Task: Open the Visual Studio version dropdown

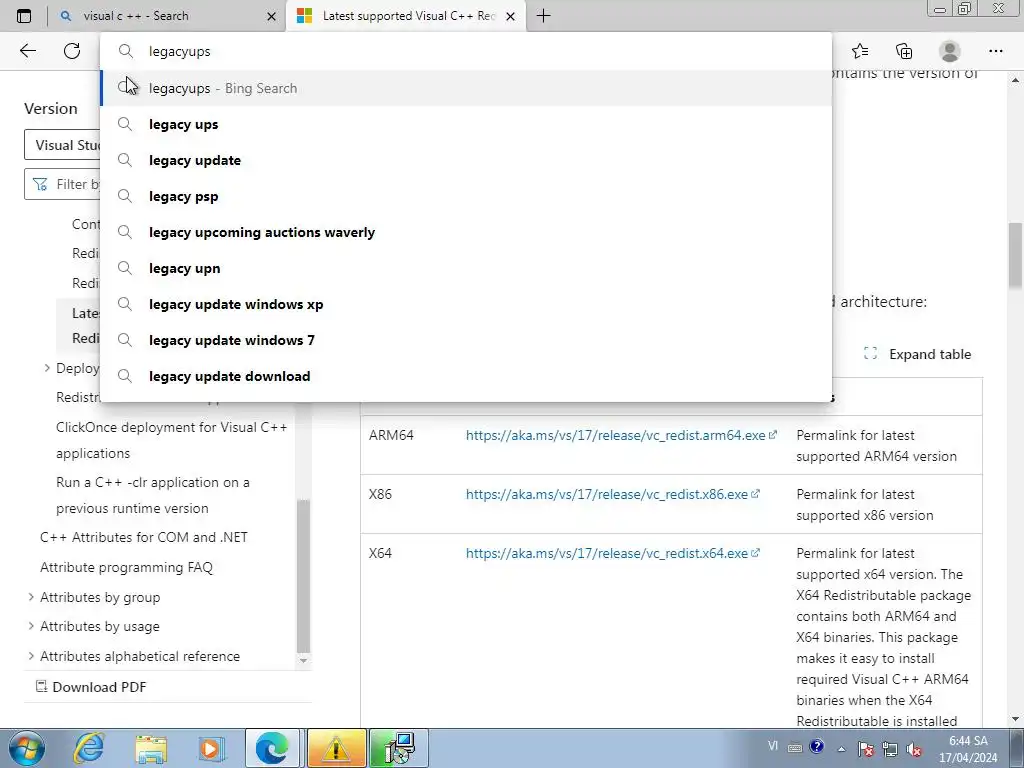Action: point(63,145)
